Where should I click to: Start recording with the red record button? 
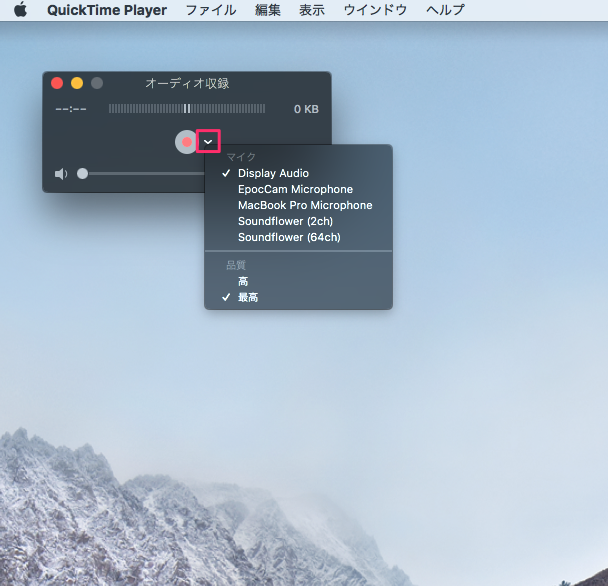[x=187, y=142]
